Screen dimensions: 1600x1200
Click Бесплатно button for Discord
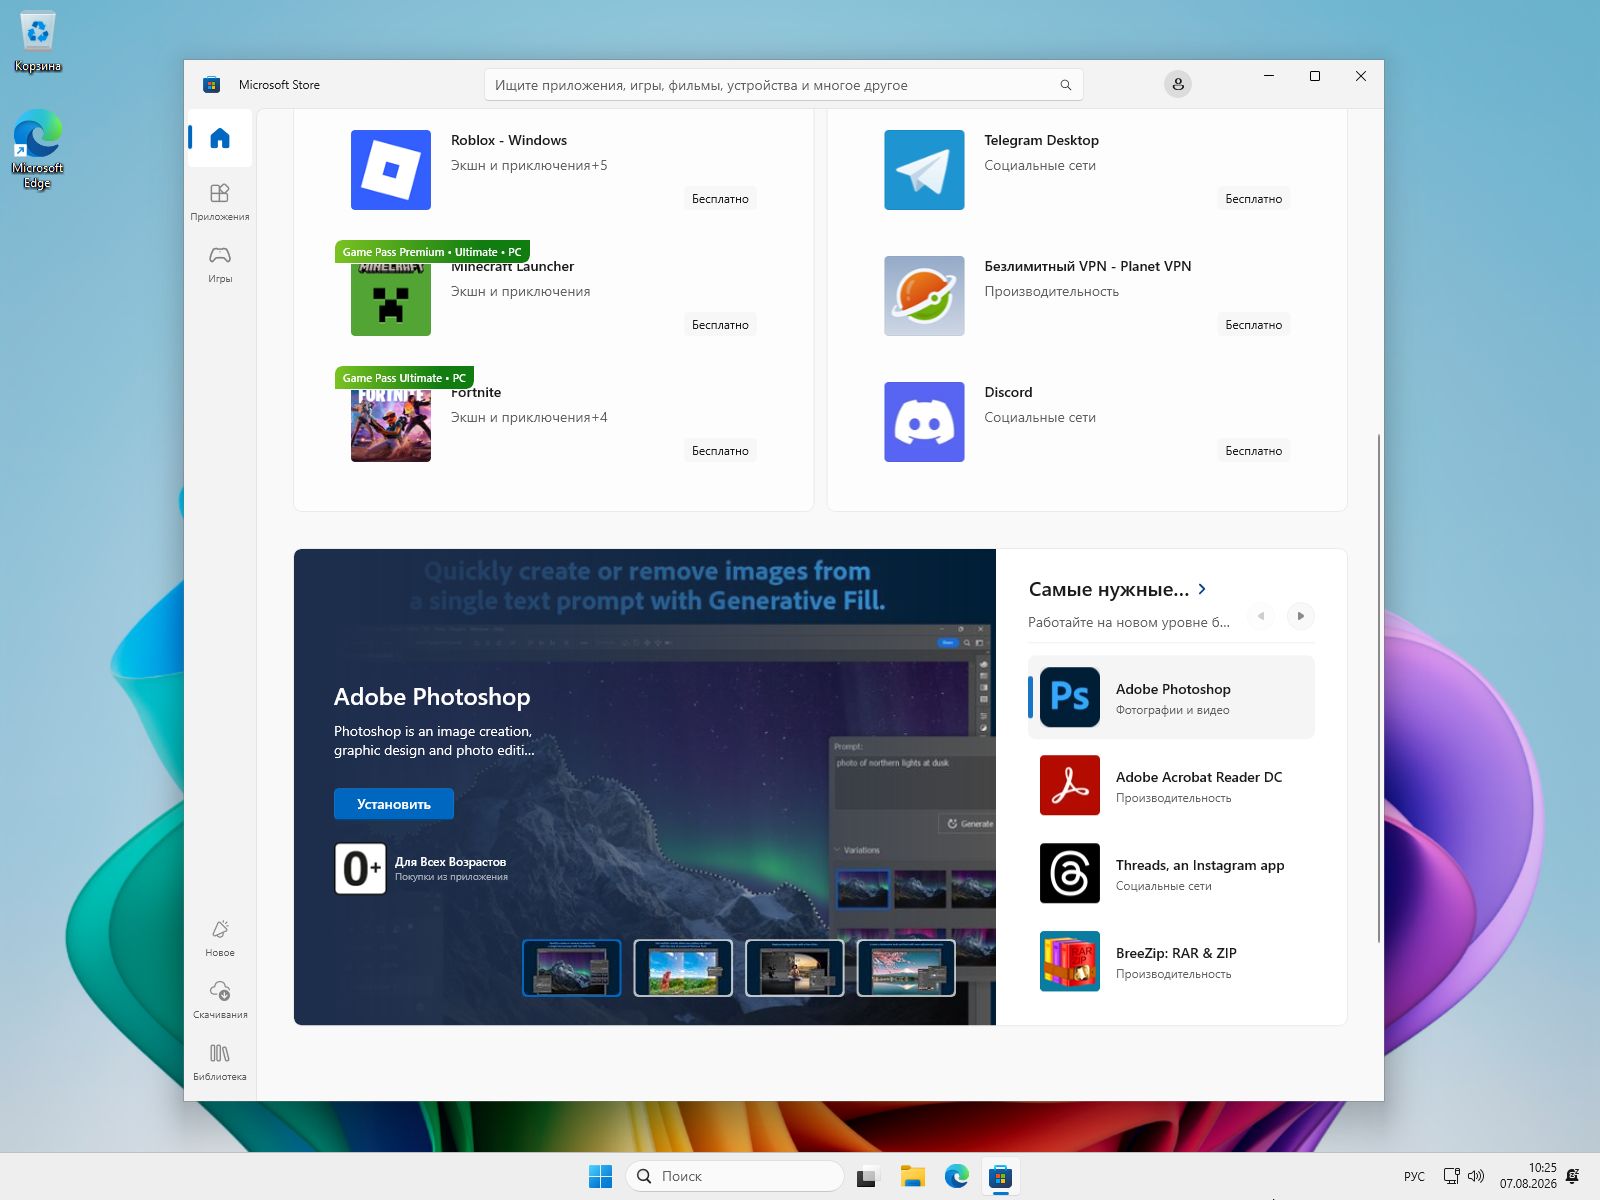pyautogui.click(x=1254, y=451)
